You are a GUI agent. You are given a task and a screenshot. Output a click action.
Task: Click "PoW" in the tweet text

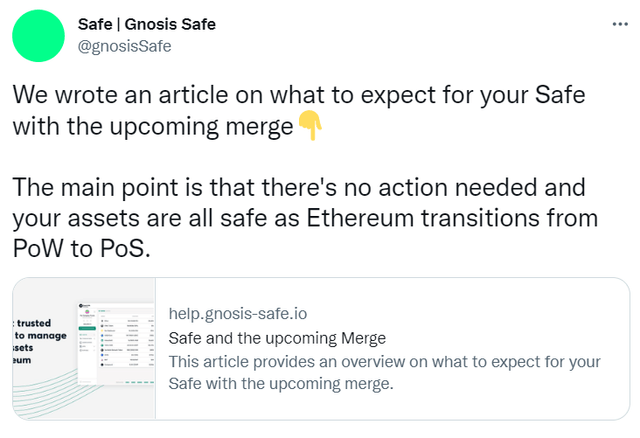pos(38,248)
